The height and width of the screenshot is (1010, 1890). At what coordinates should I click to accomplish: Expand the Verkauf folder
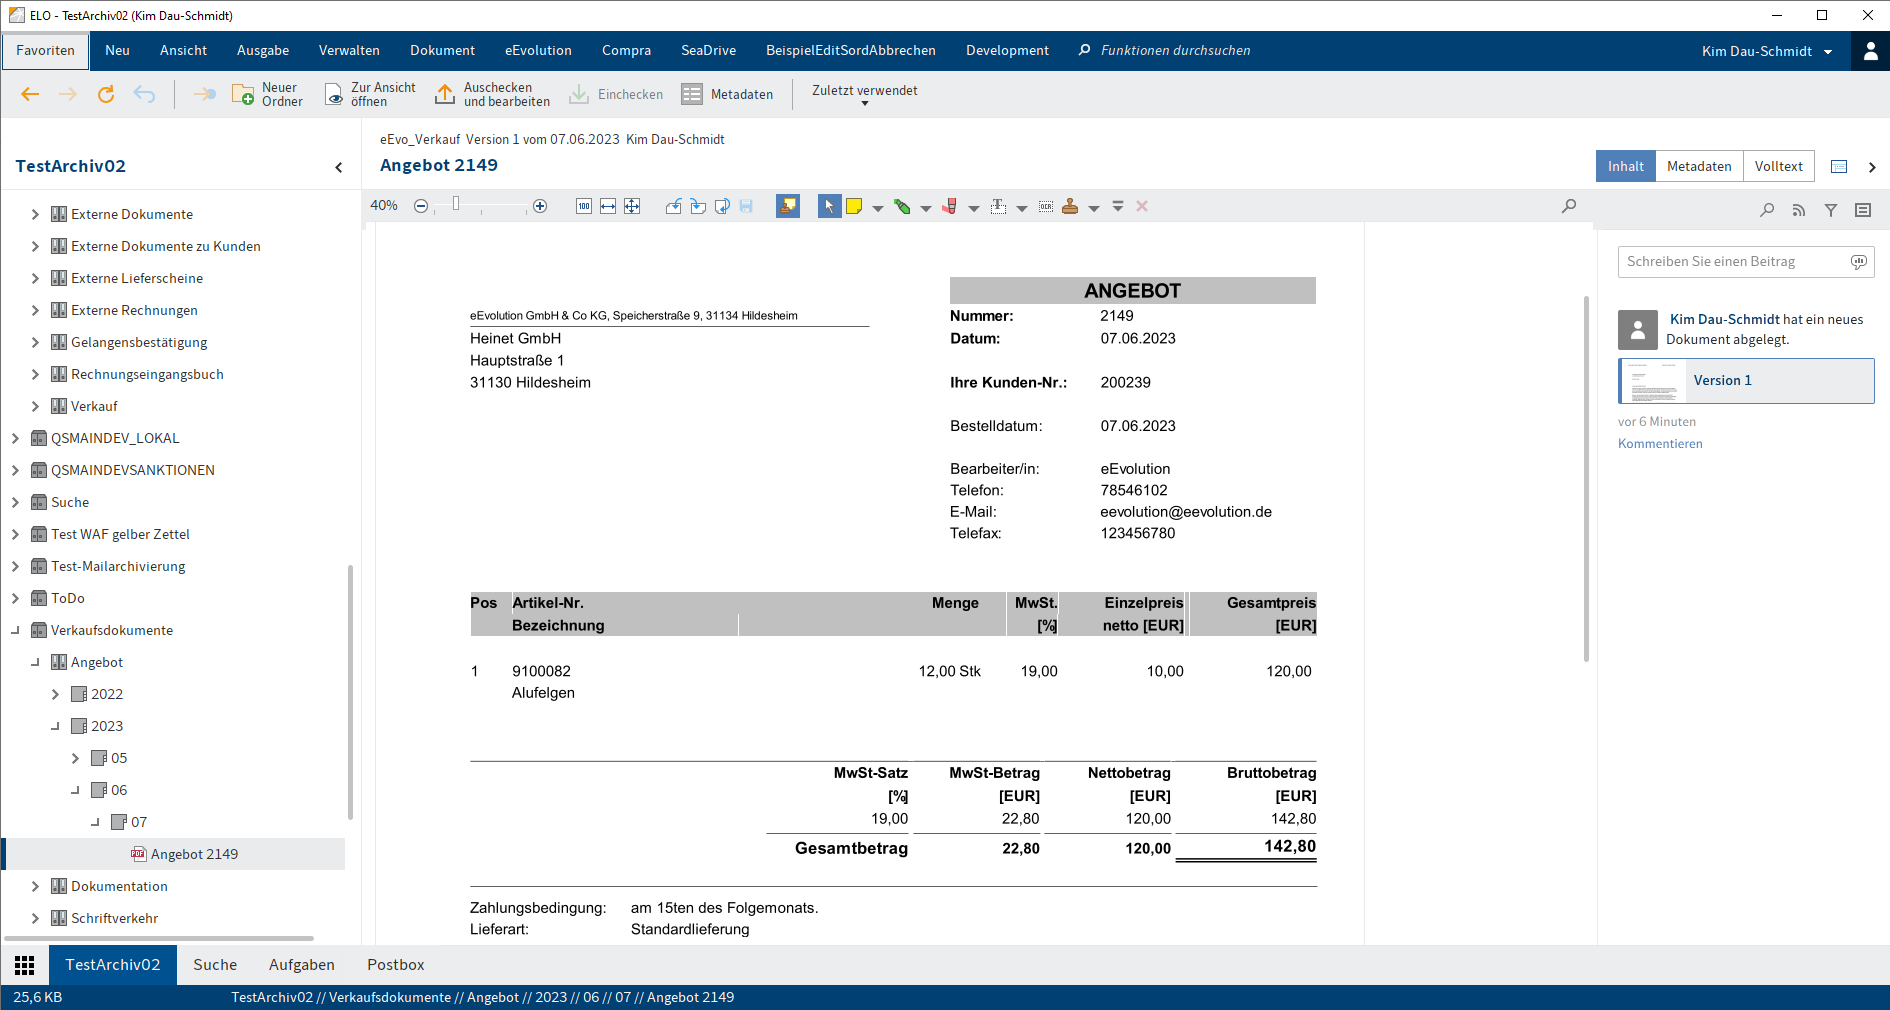(35, 406)
